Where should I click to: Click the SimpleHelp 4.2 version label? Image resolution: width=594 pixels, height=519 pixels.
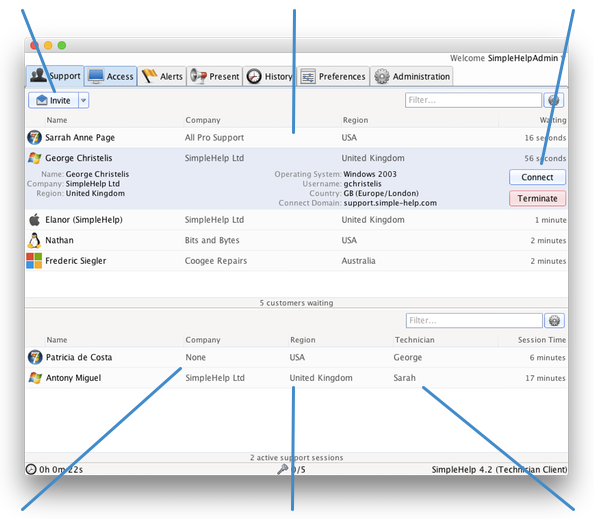(499, 469)
